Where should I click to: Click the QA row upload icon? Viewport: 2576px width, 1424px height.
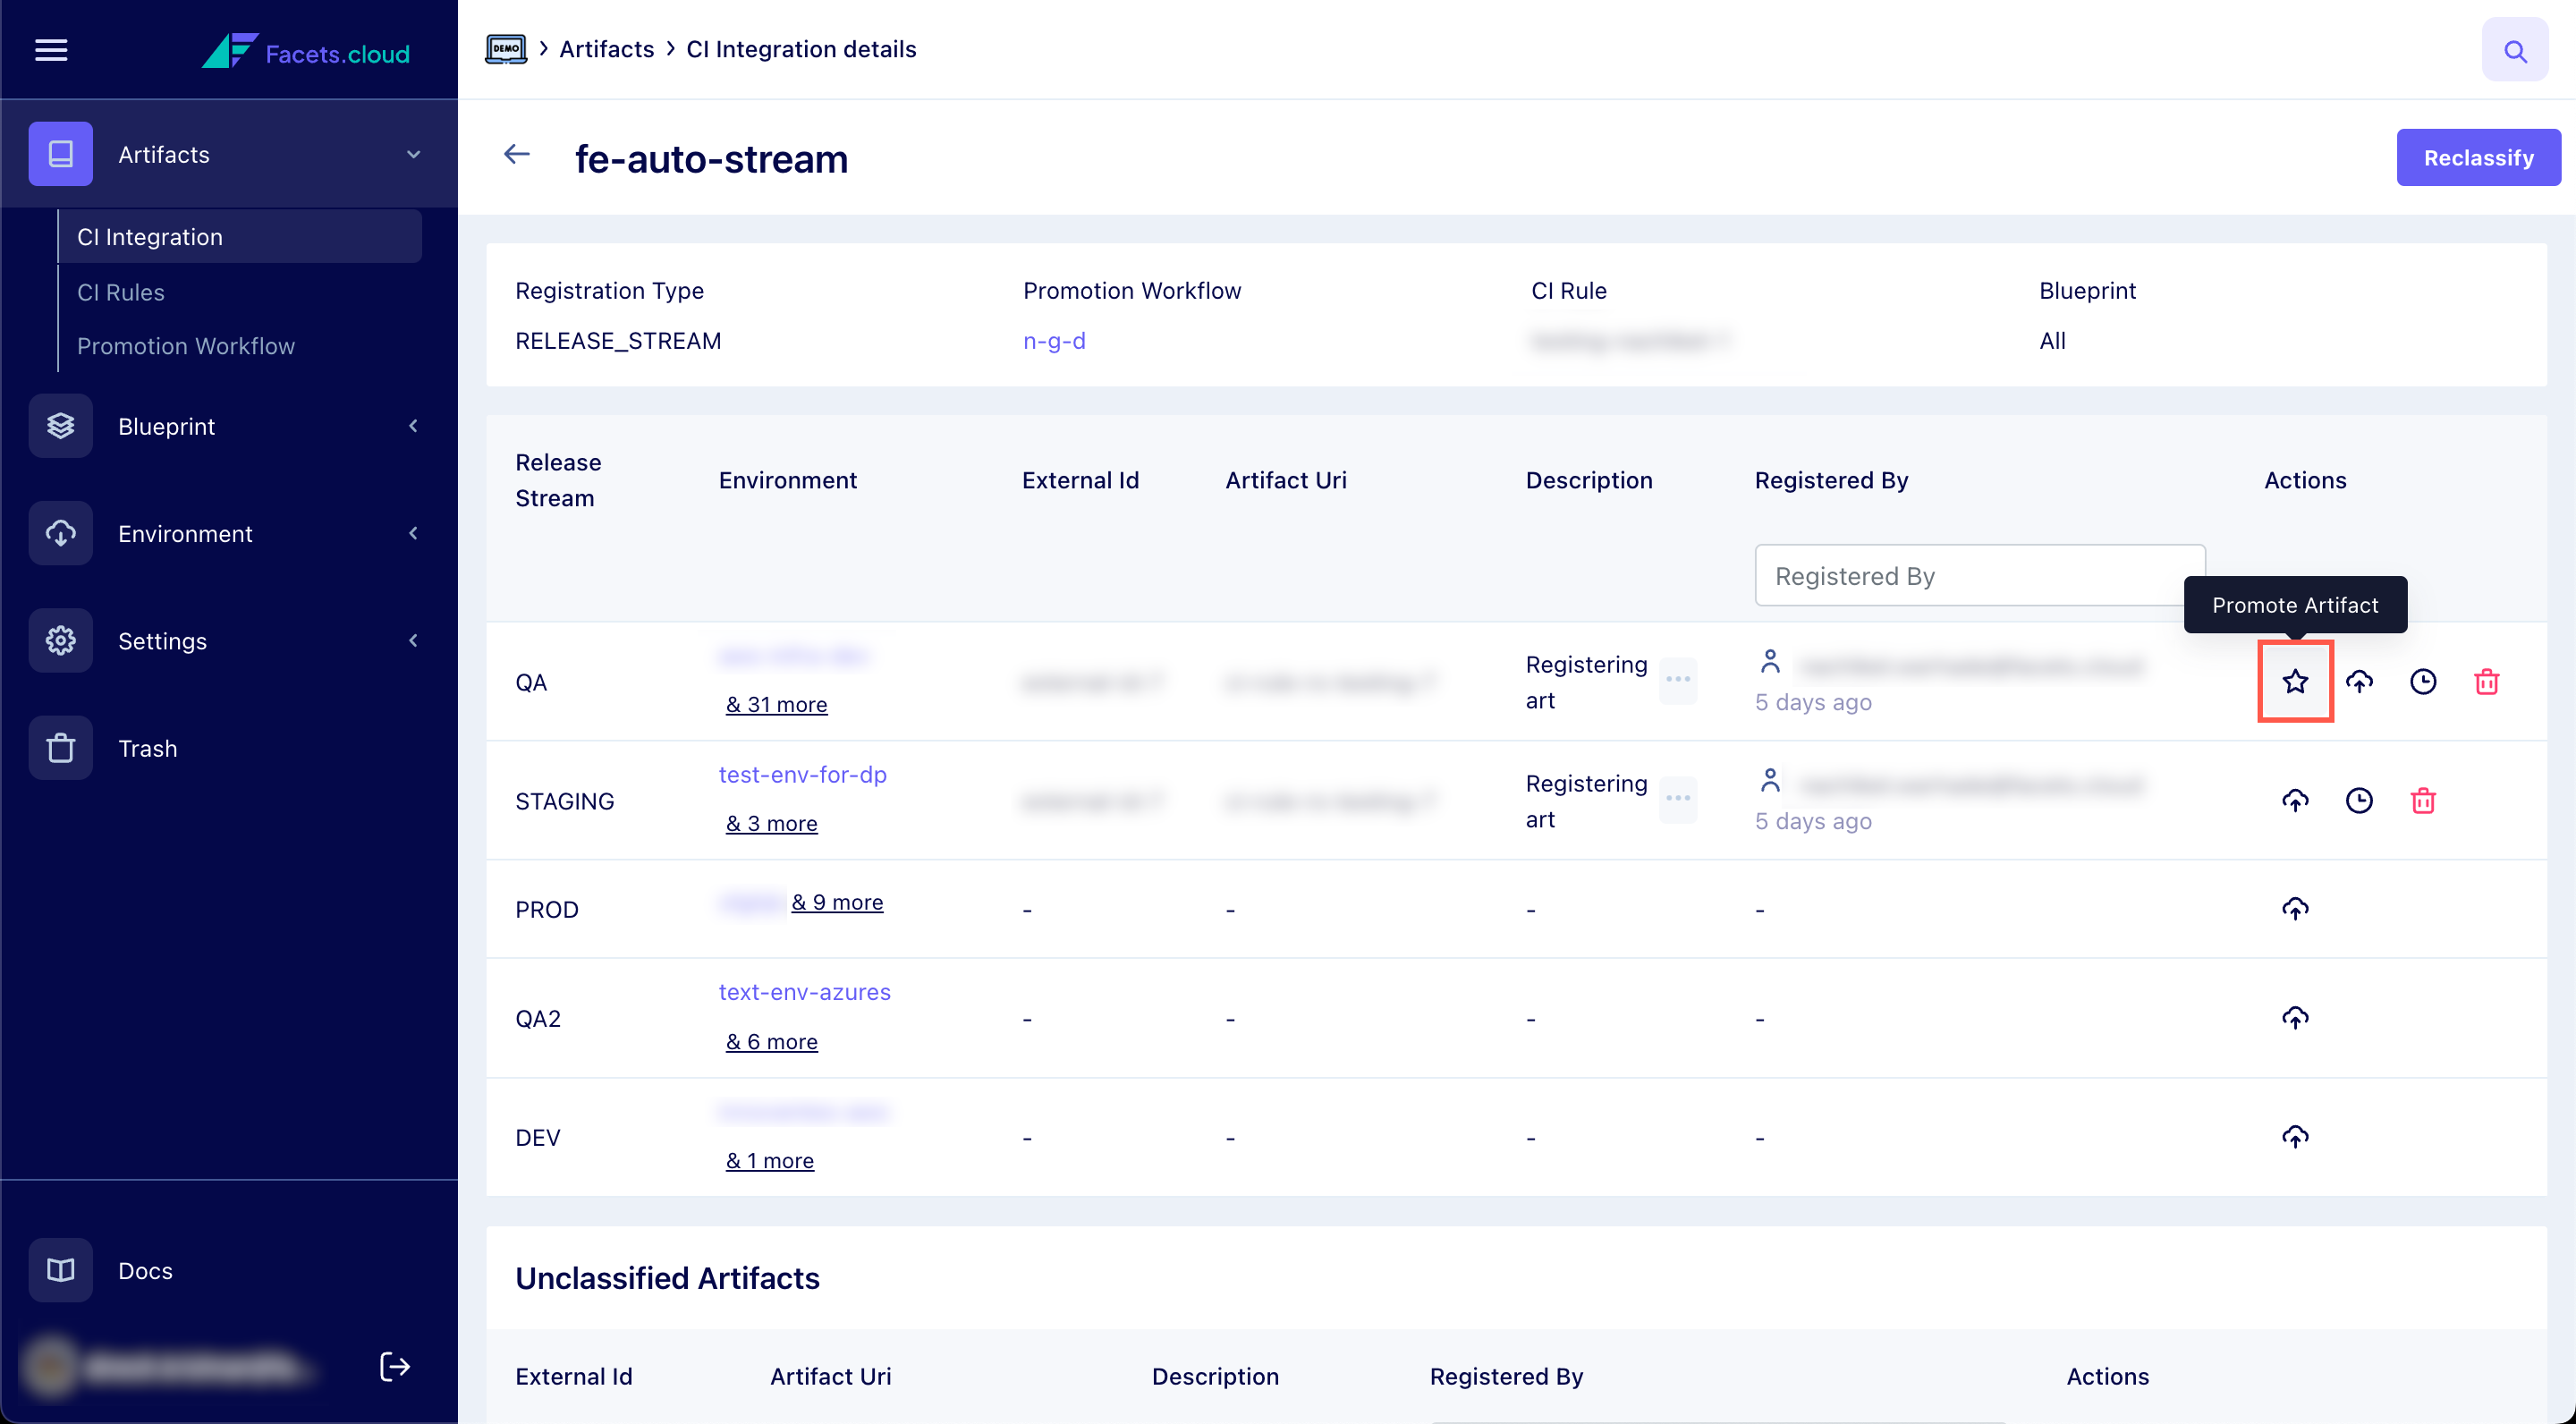pos(2359,682)
